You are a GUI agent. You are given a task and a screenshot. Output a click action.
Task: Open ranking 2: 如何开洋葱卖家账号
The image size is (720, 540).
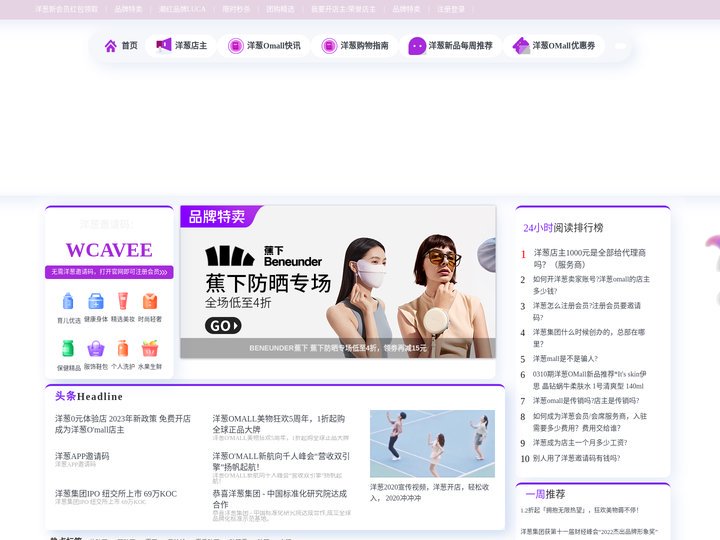coord(591,285)
